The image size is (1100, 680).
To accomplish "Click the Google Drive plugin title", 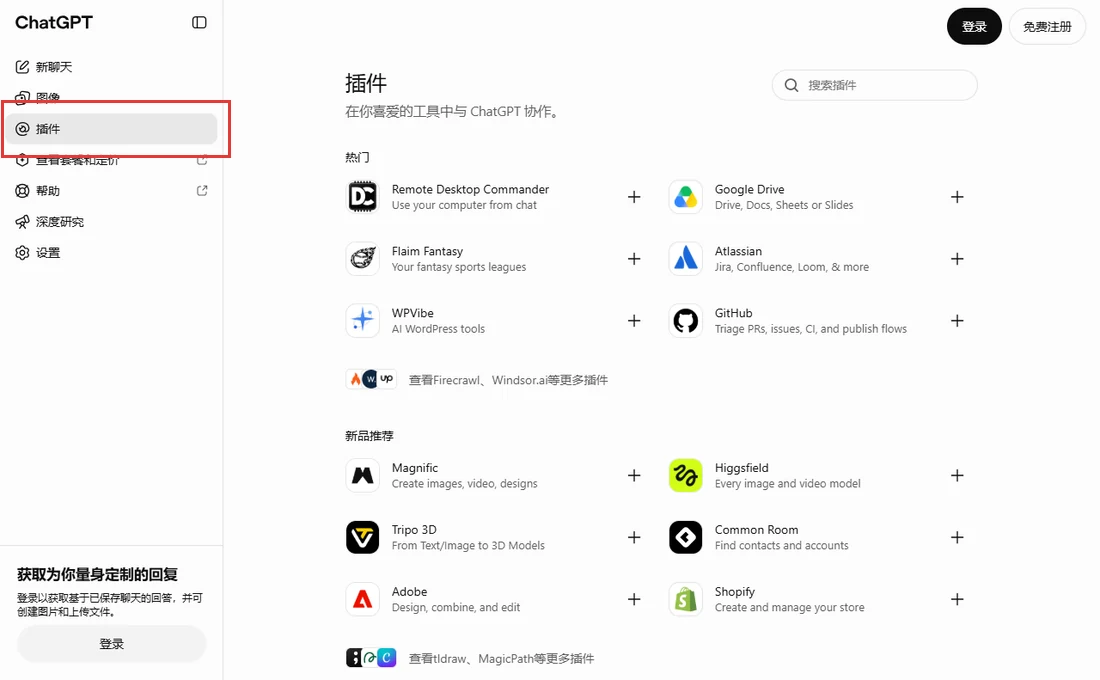I will click(749, 189).
